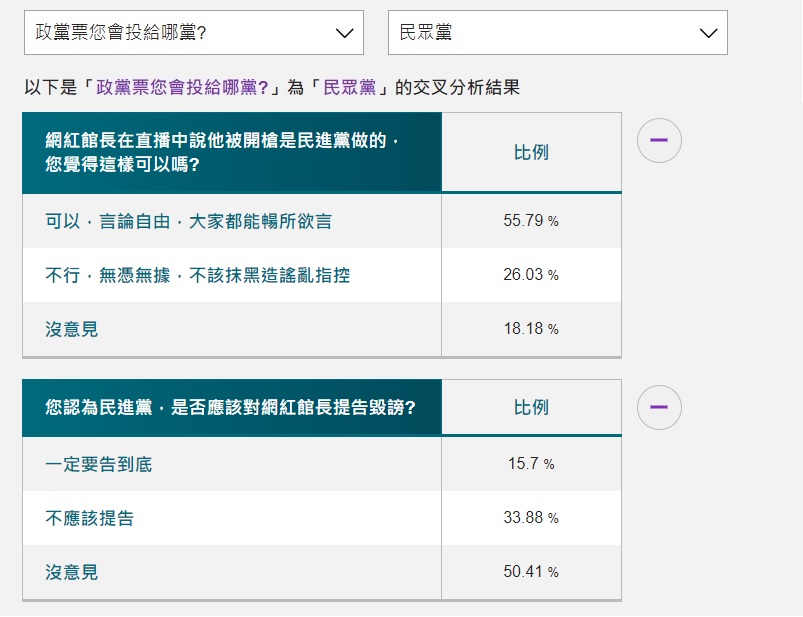Click the 26.03 % value

coord(531,274)
